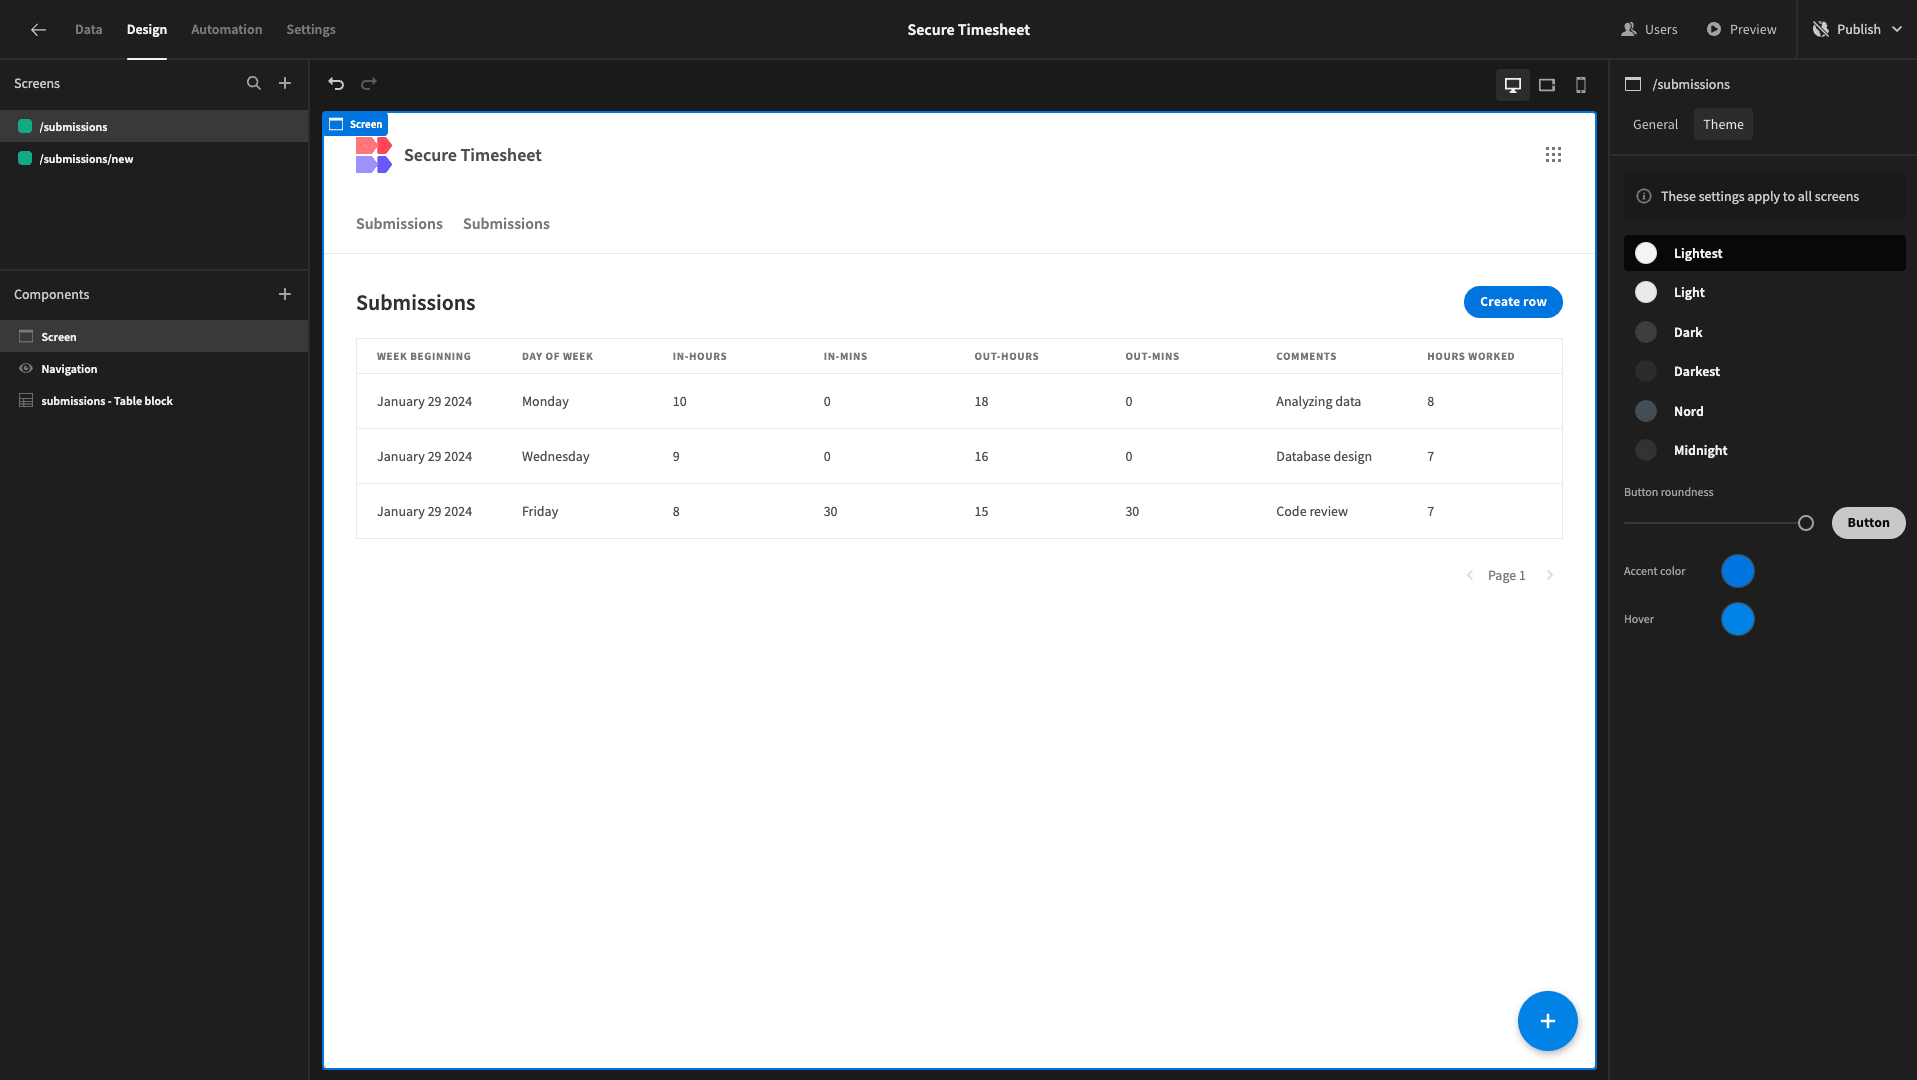
Task: Switch to mobile preview icon
Action: (1581, 85)
